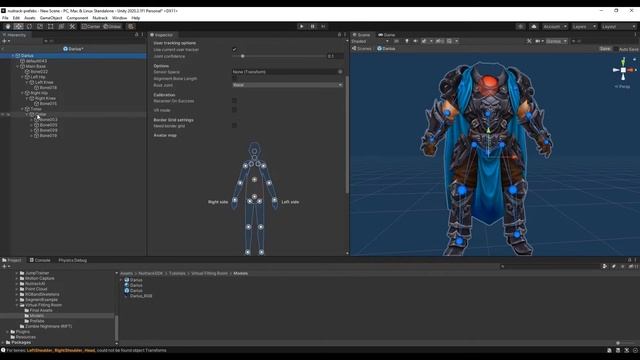Screen dimensions: 640x360
Task: Select the Rect Transform tool
Action: (51, 27)
